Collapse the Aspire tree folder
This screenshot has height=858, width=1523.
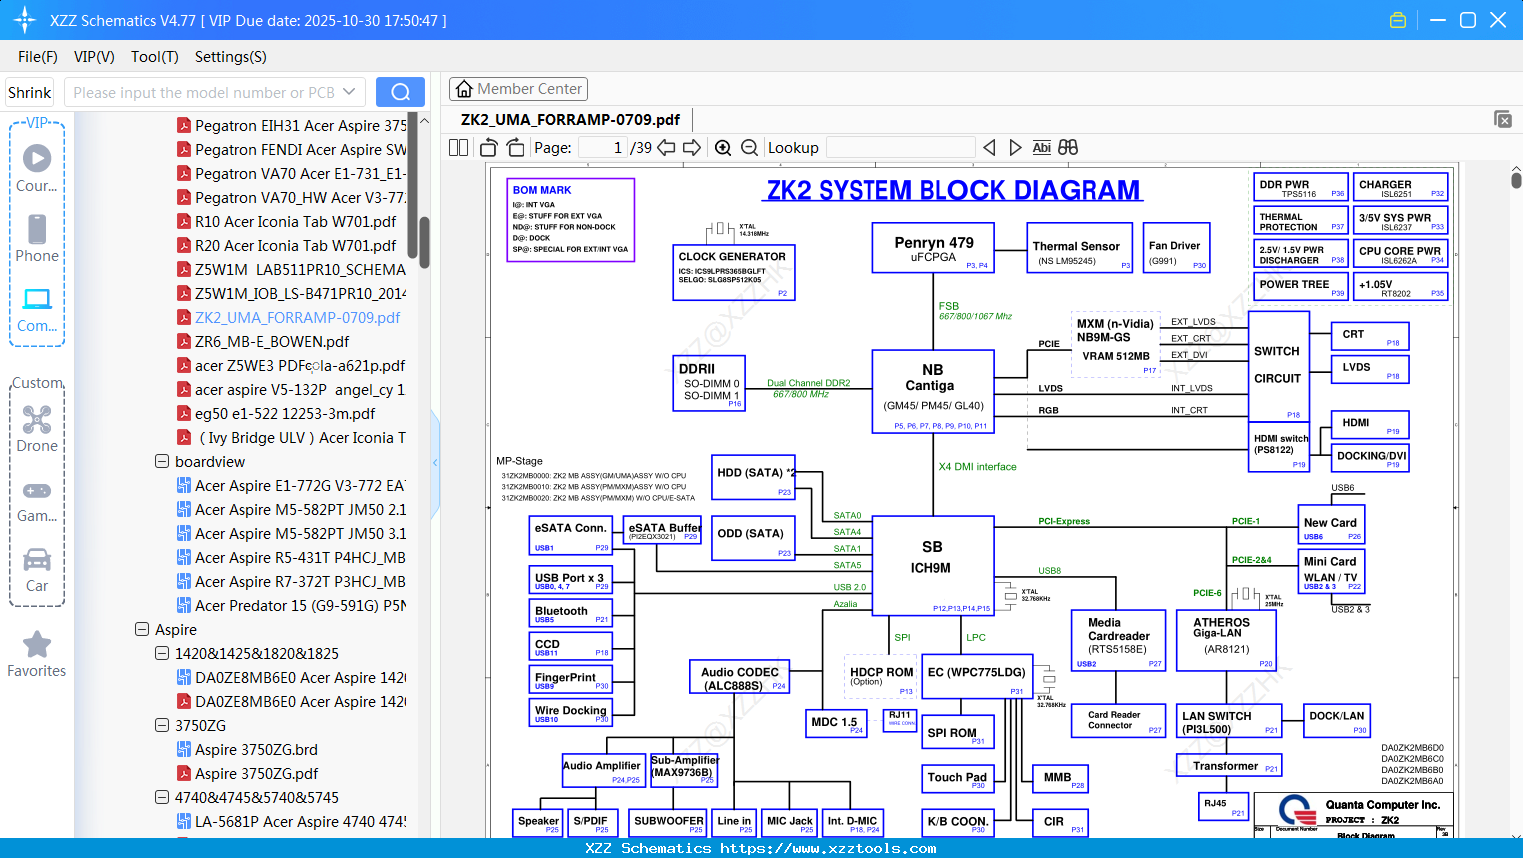pyautogui.click(x=142, y=630)
